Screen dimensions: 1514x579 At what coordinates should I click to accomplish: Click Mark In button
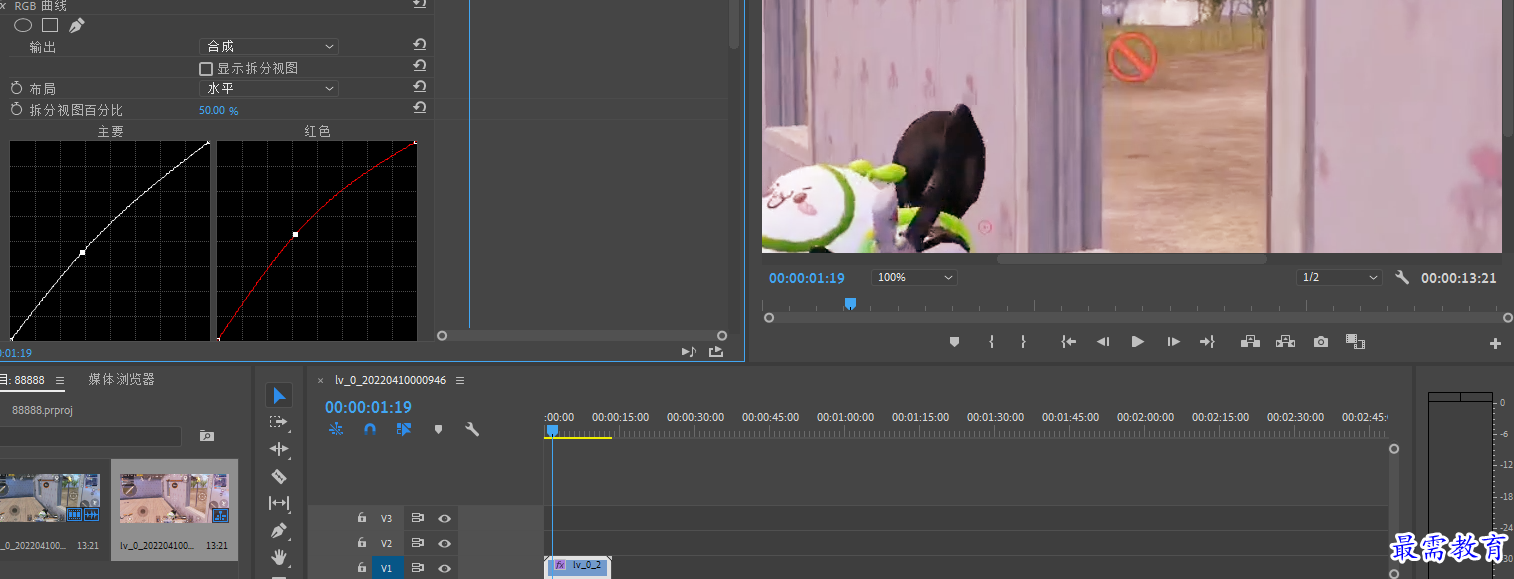991,342
